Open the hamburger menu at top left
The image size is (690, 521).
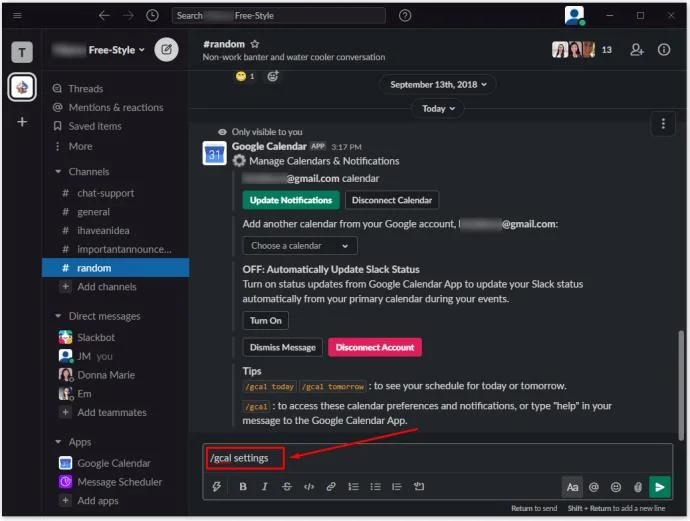(17, 15)
